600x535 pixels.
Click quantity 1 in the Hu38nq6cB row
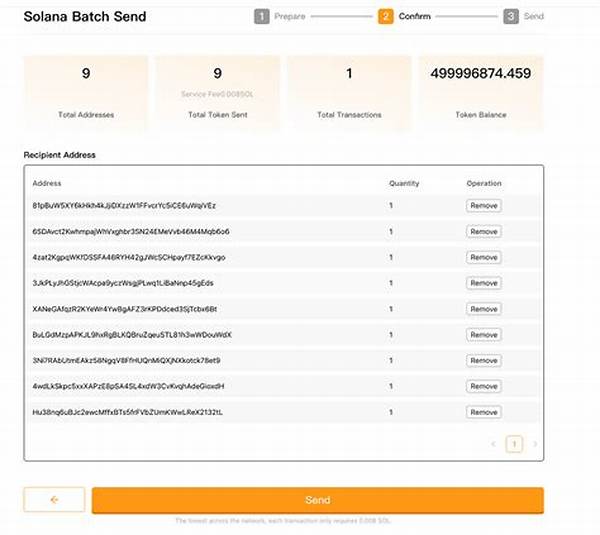(391, 412)
